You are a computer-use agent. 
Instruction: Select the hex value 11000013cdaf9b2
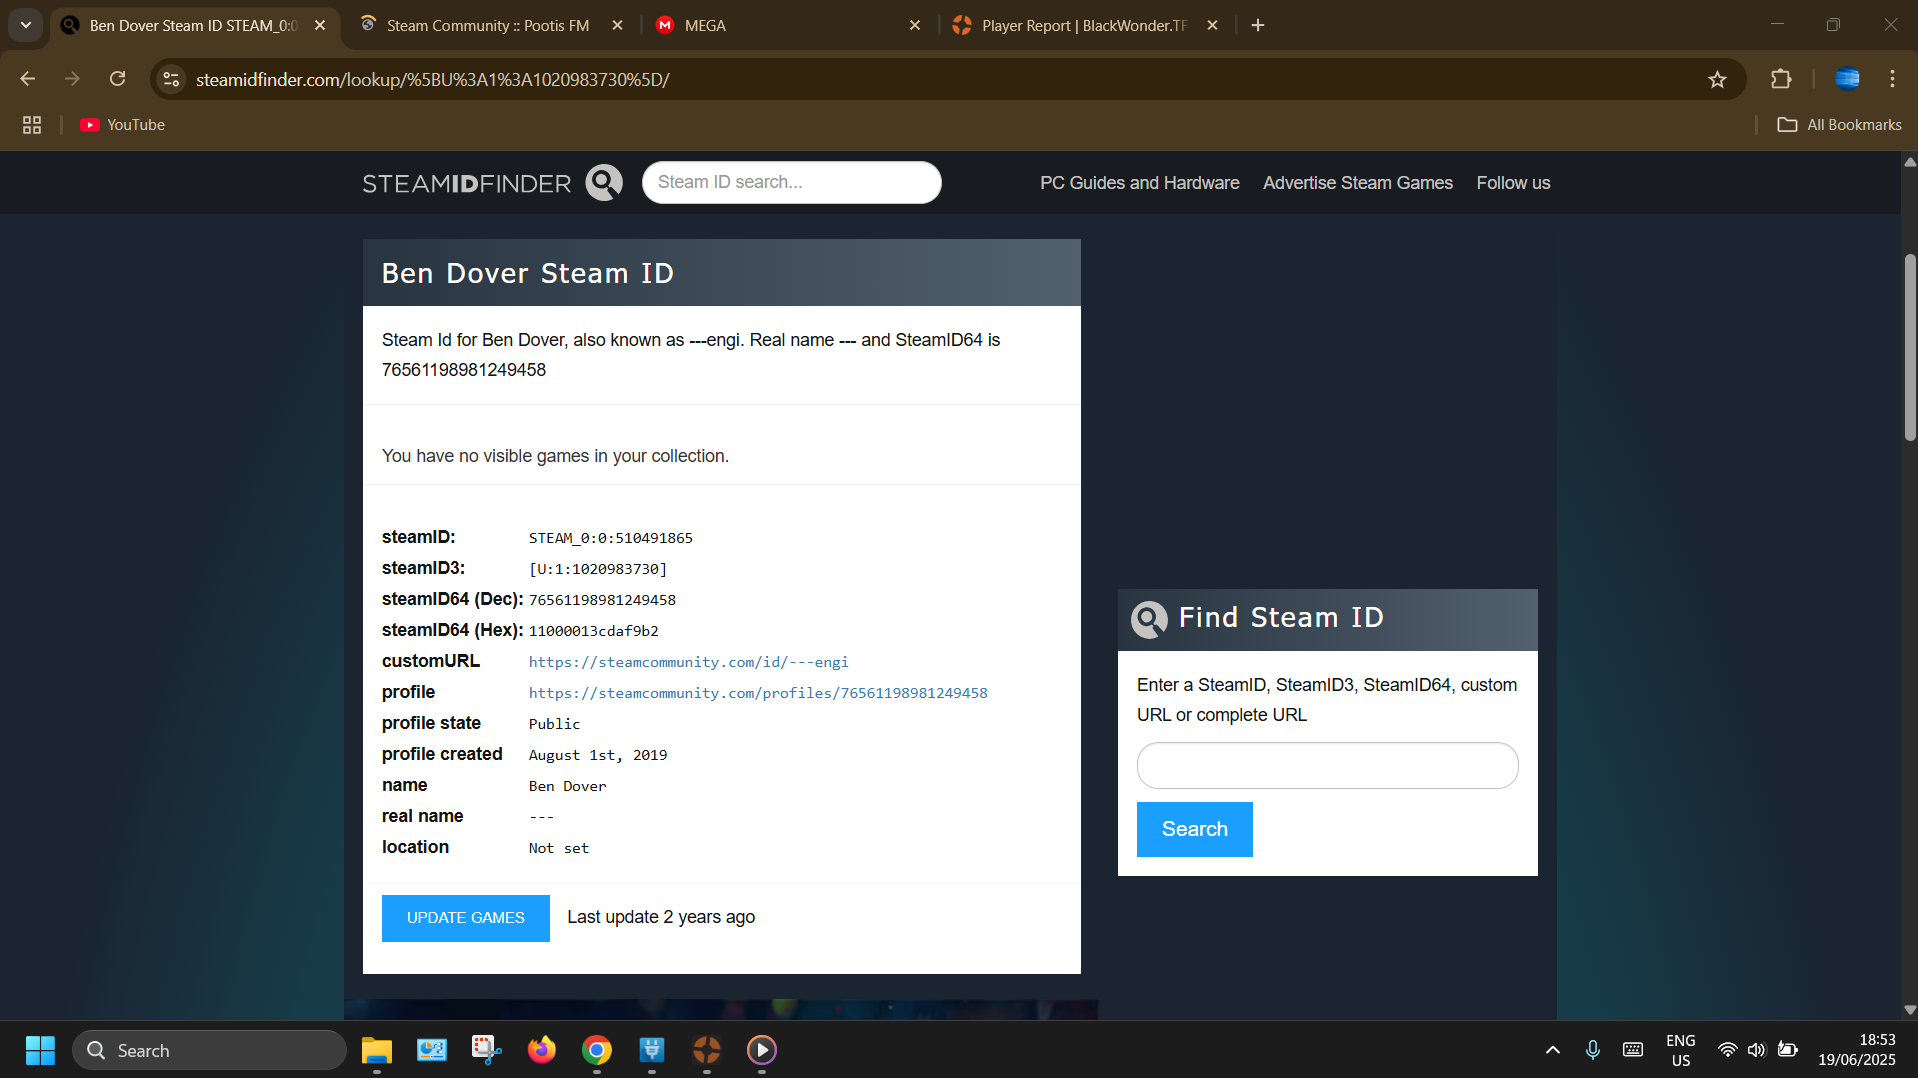click(x=594, y=631)
